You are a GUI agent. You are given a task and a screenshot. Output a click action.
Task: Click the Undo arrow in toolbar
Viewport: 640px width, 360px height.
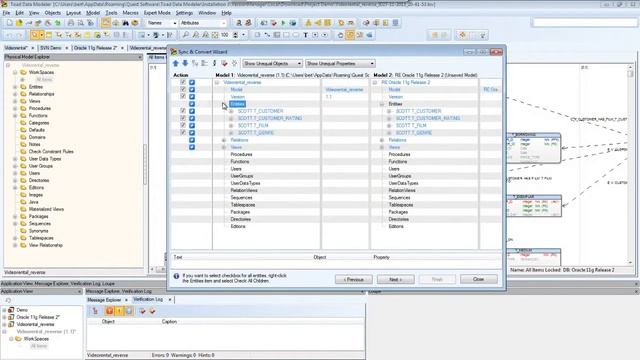[9, 36]
